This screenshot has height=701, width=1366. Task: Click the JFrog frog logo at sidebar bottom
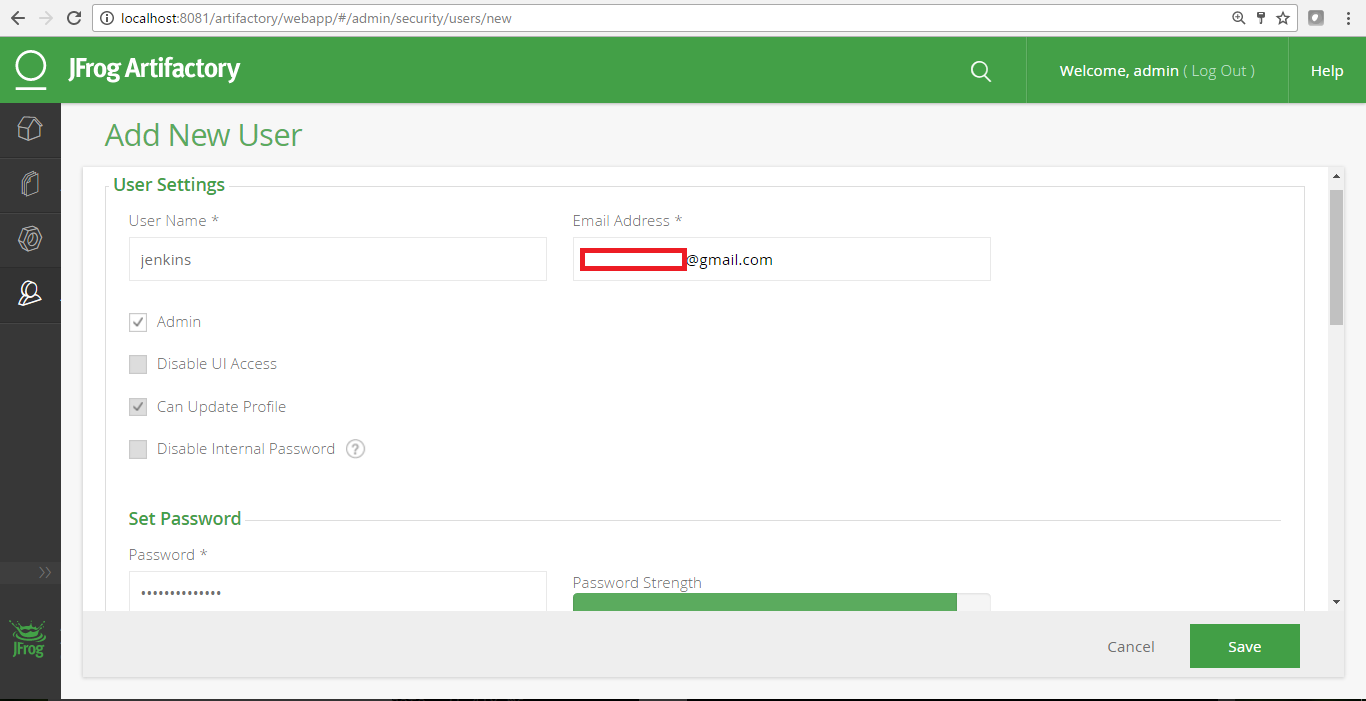click(x=28, y=639)
